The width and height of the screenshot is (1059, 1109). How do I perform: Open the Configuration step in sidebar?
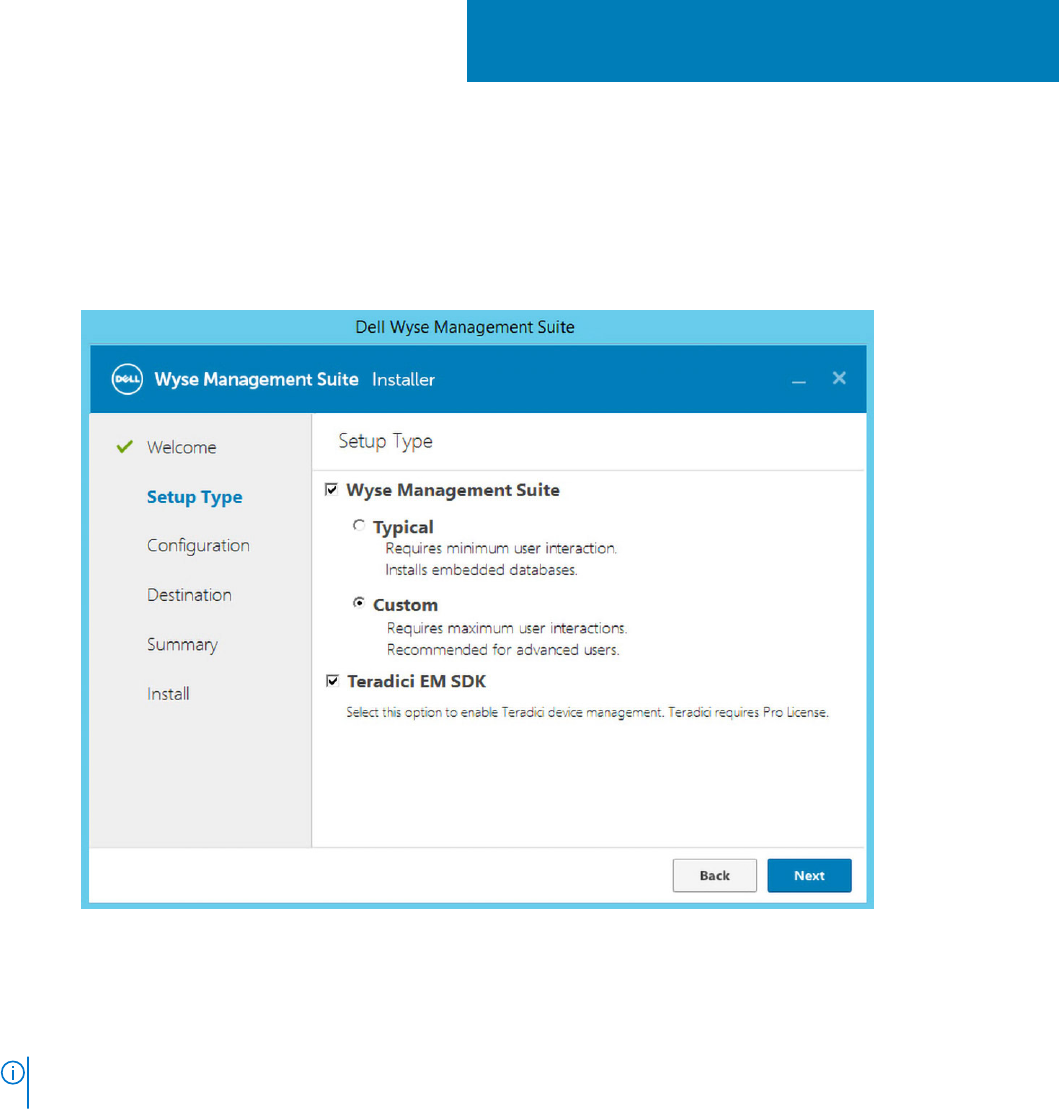pyautogui.click(x=198, y=546)
